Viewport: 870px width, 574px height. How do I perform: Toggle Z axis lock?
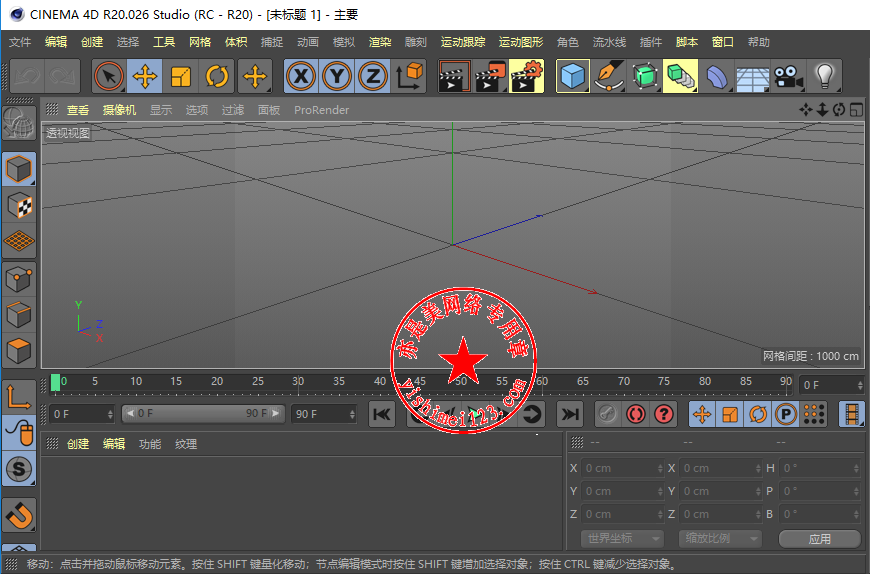373,76
